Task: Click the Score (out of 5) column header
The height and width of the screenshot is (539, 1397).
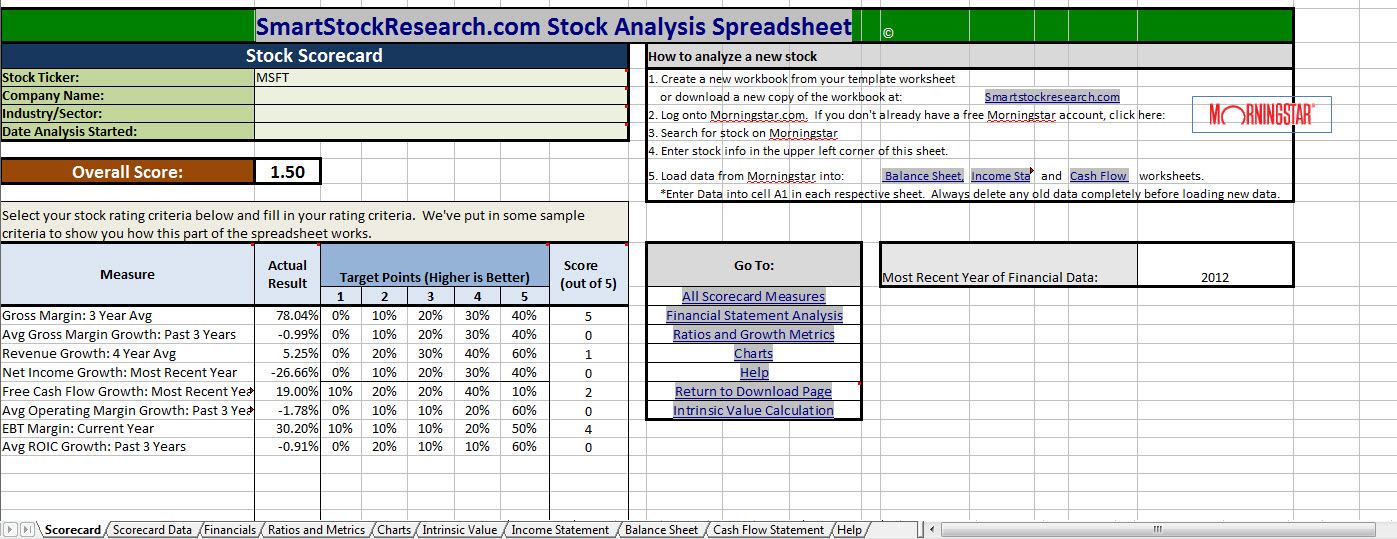Action: coord(589,274)
